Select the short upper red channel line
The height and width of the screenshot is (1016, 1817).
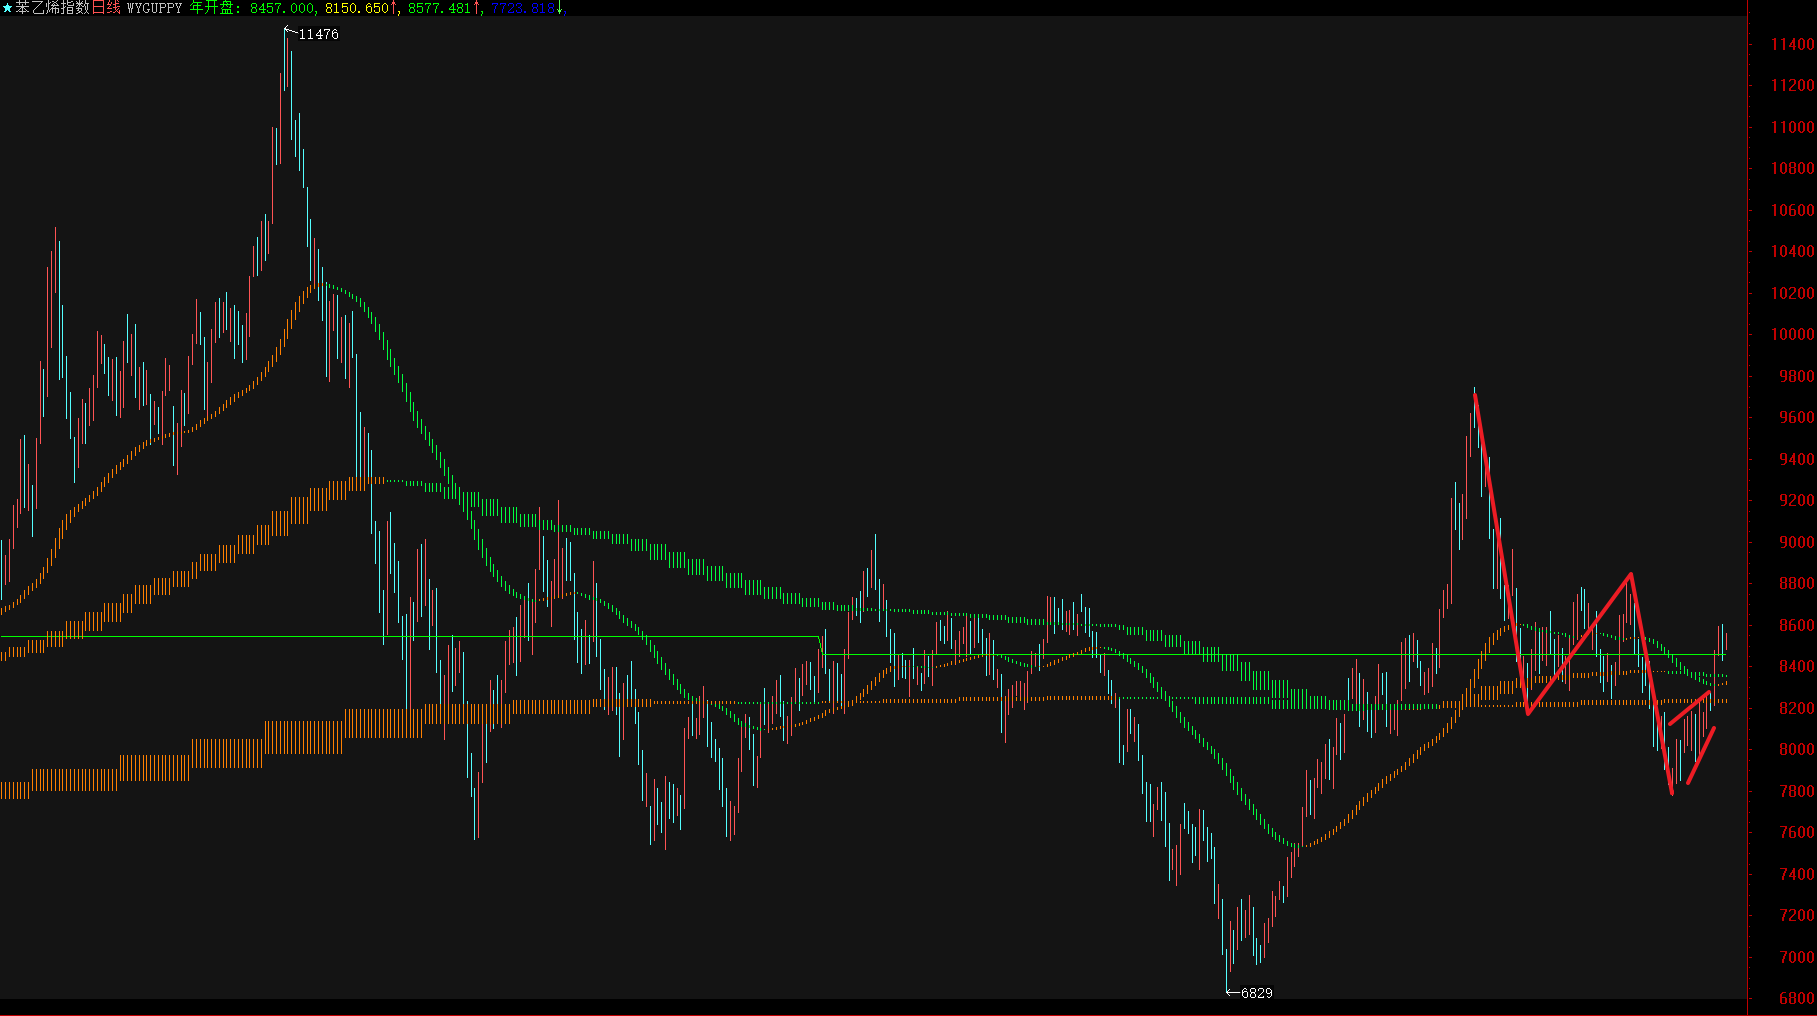coord(1689,708)
